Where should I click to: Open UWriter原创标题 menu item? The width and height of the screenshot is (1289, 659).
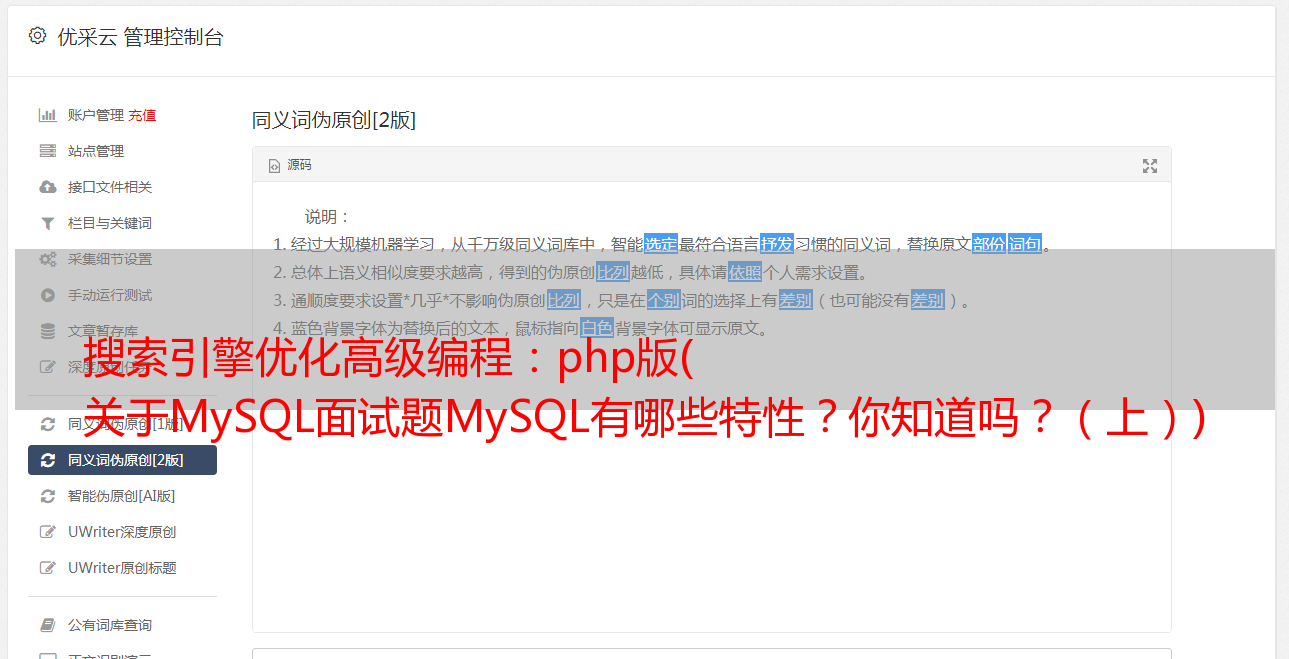pos(122,568)
